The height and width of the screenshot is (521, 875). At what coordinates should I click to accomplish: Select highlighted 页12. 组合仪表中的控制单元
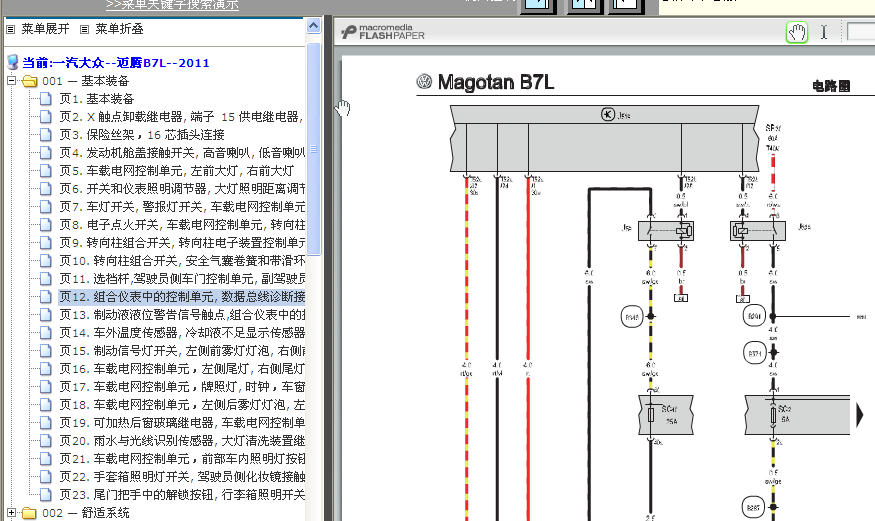(x=182, y=297)
